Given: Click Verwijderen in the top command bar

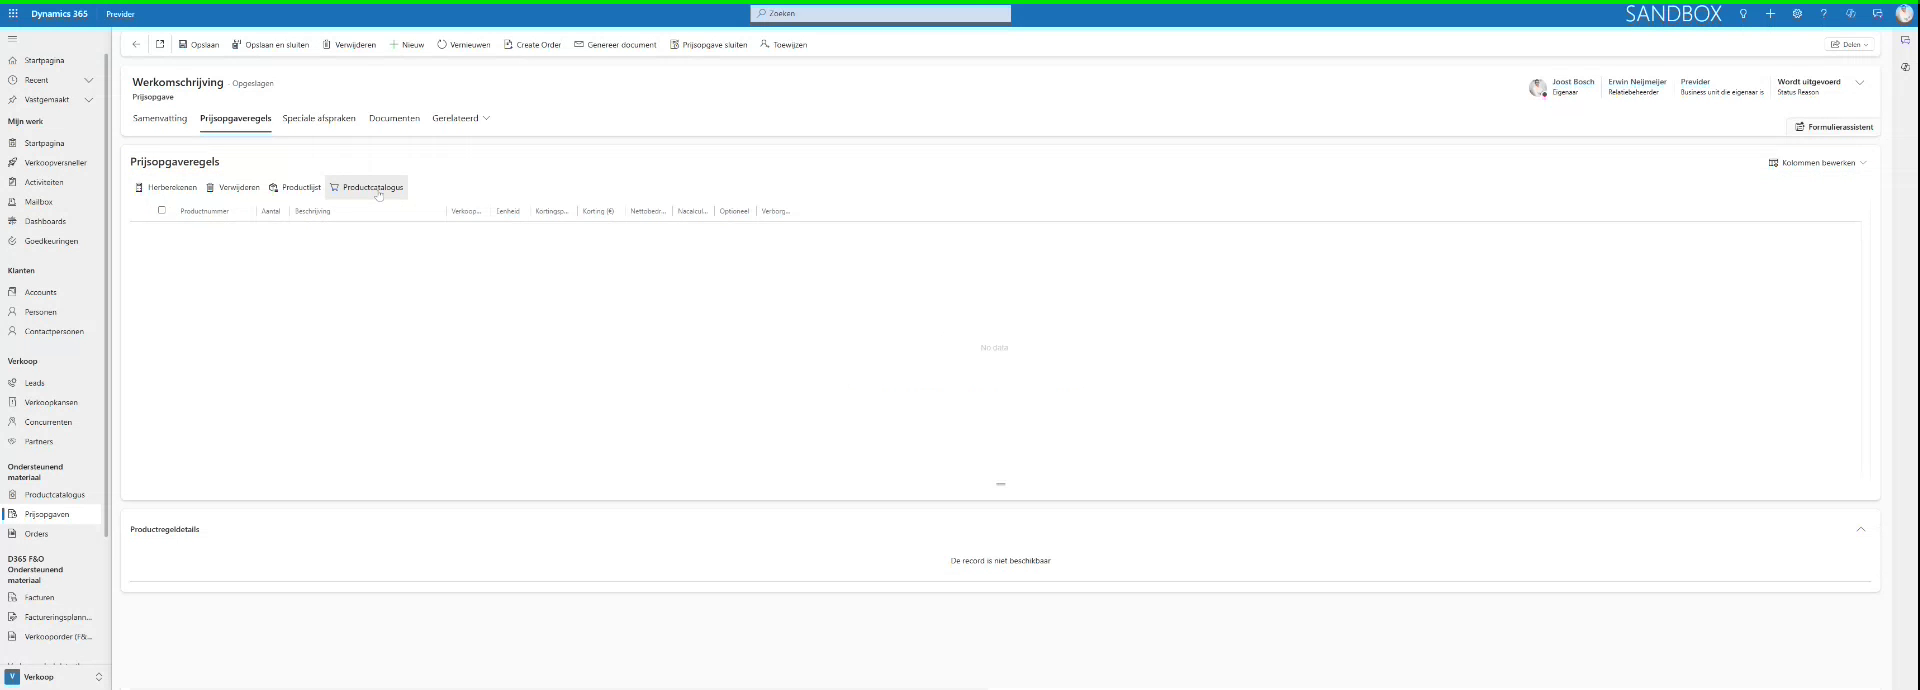Looking at the screenshot, I should 349,45.
